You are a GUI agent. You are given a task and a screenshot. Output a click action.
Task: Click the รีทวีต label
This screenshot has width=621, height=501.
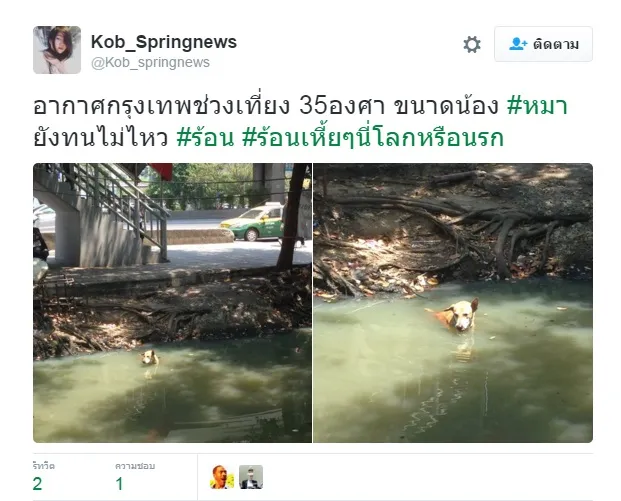pyautogui.click(x=44, y=466)
